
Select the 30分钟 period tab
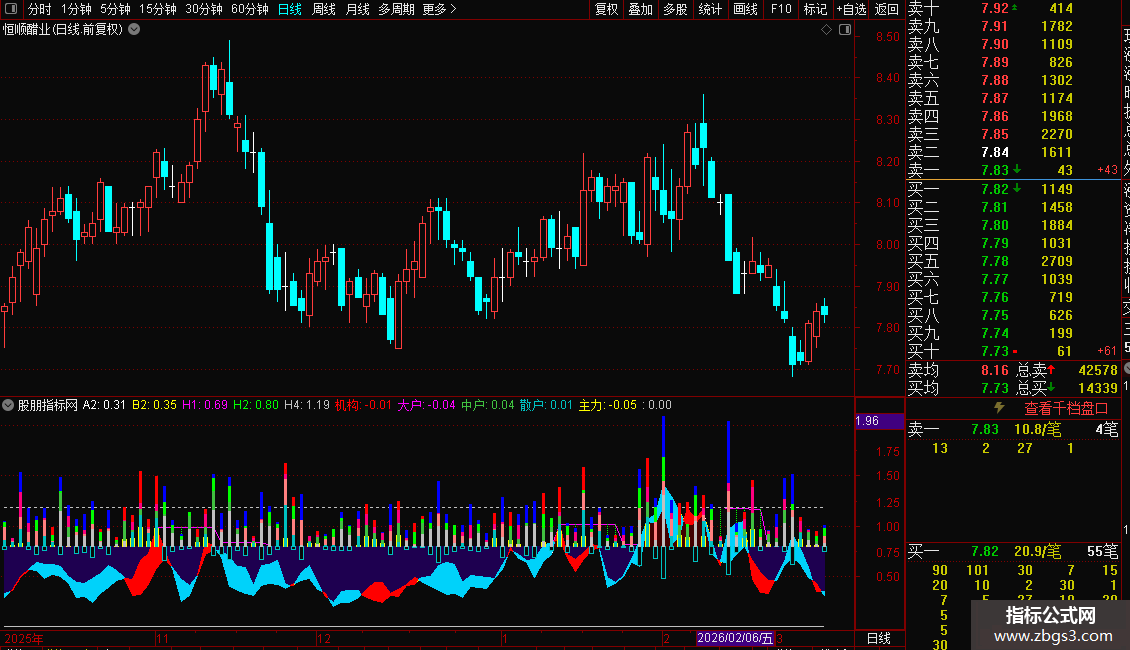point(204,9)
